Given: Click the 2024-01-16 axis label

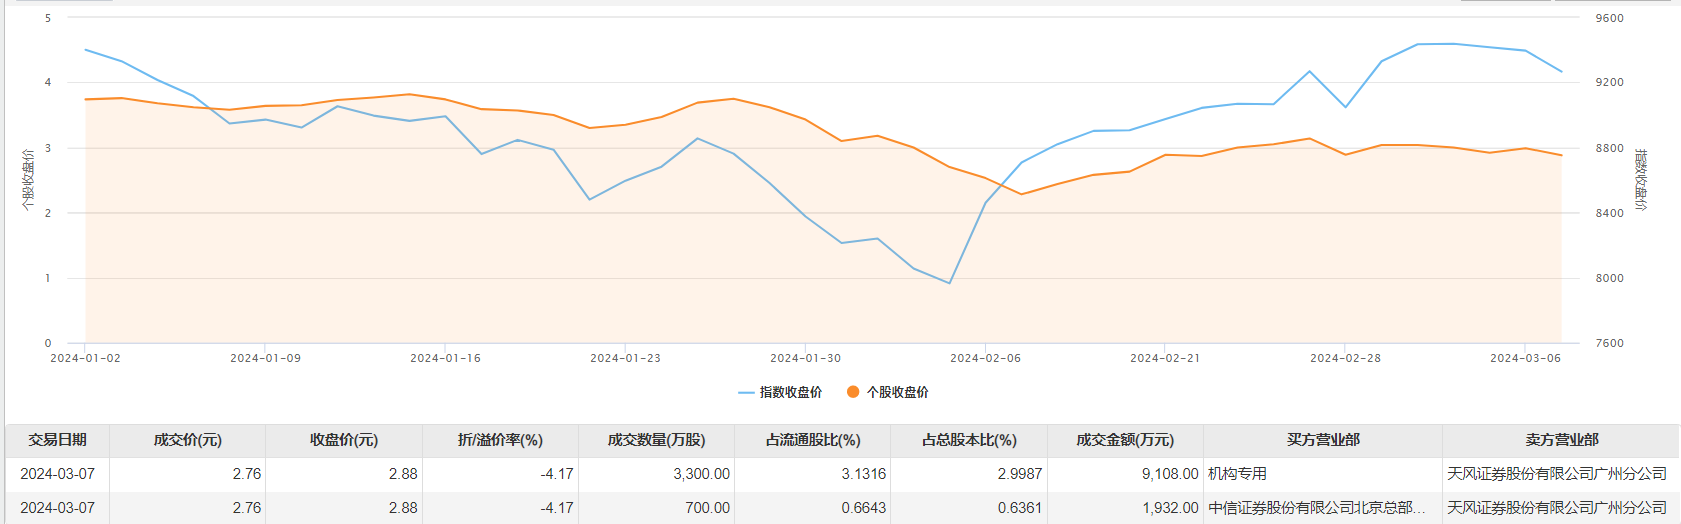Looking at the screenshot, I should [x=445, y=358].
